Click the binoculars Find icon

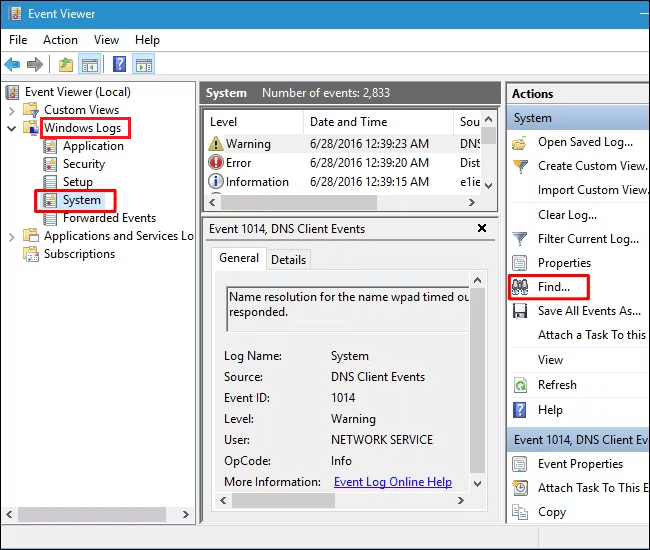pos(520,287)
